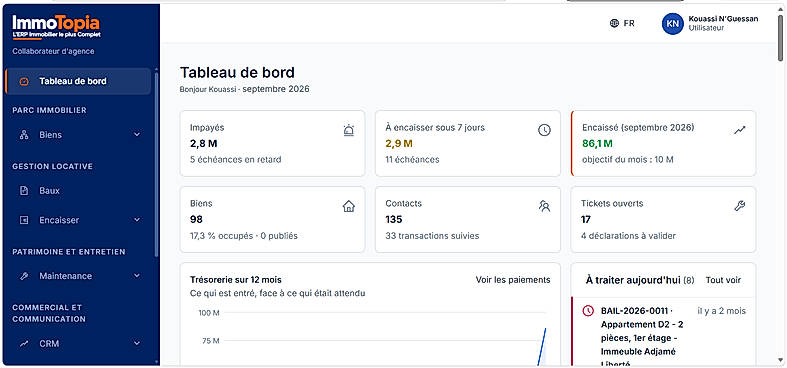
Task: Click the '86,1 M' green amount
Action: (x=597, y=144)
